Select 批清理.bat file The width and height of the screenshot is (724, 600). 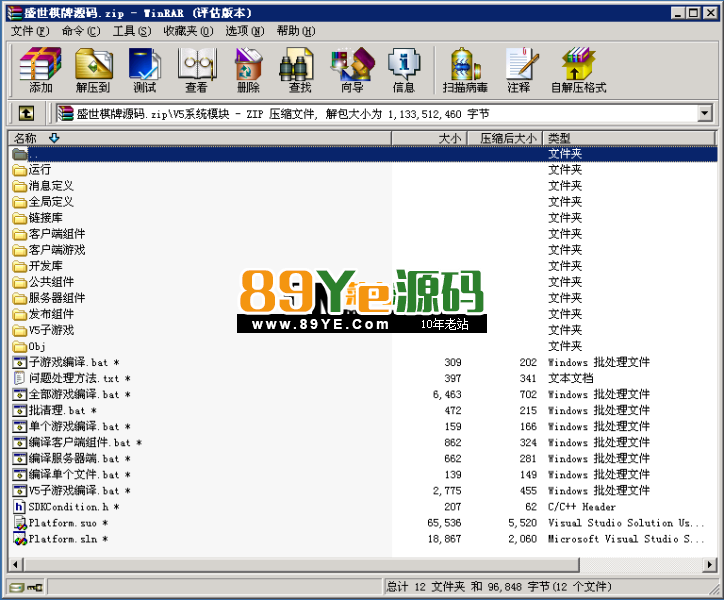pyautogui.click(x=54, y=411)
